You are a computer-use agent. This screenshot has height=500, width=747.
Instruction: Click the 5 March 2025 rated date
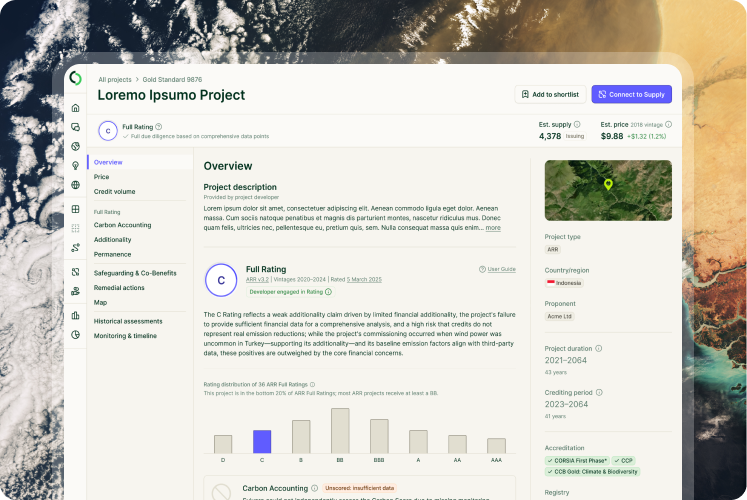[364, 280]
